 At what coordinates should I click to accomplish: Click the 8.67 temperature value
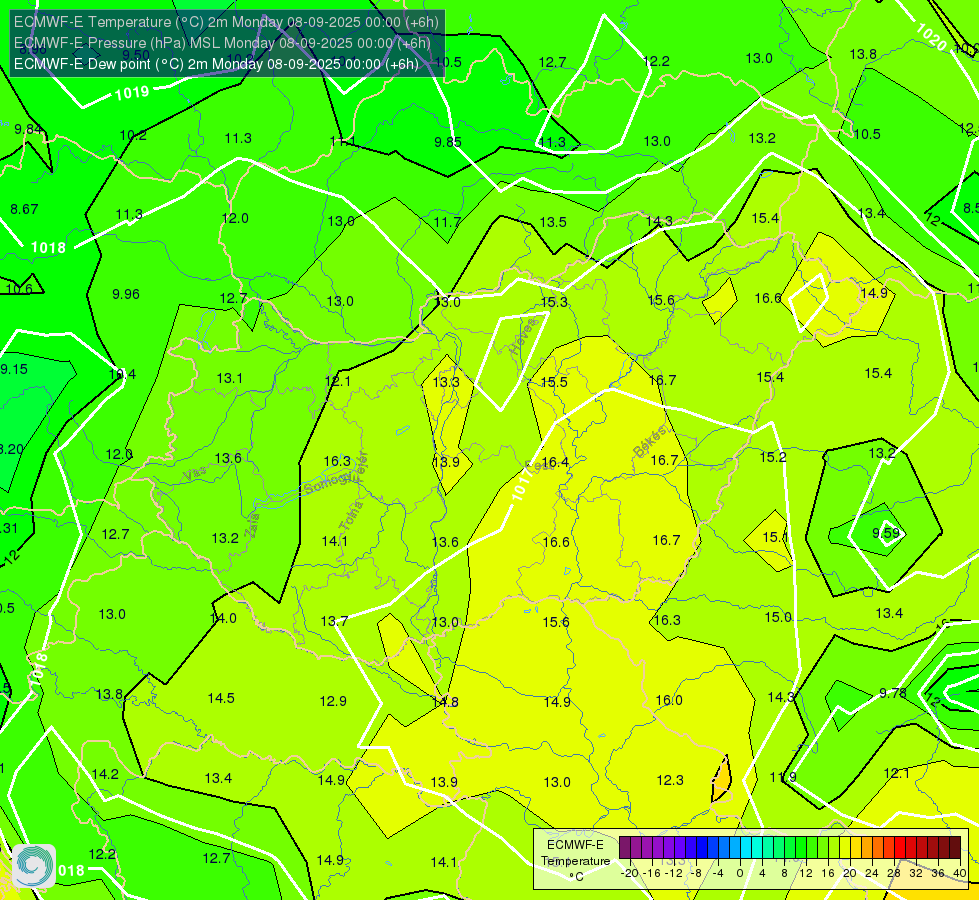click(24, 209)
